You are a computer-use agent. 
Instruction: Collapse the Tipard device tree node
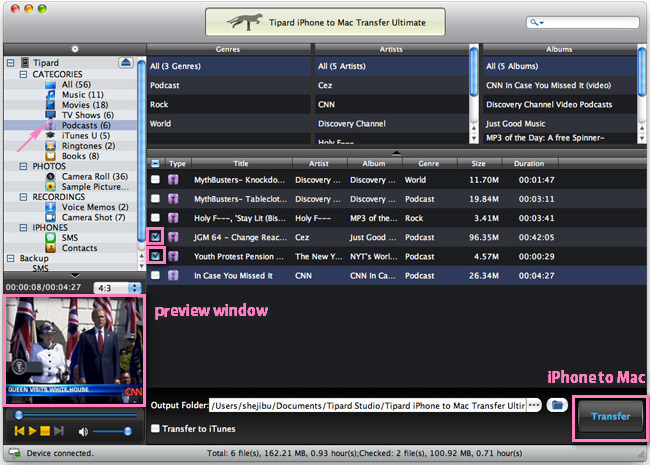pos(11,63)
